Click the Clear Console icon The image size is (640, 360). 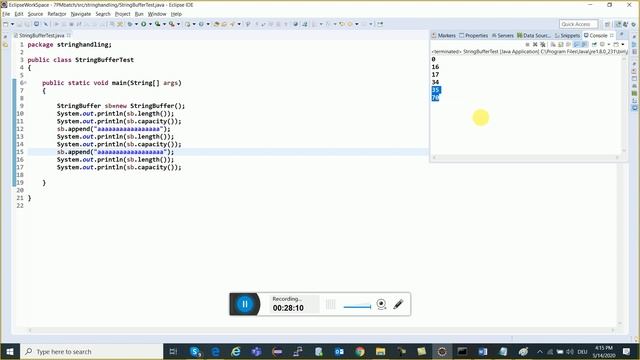coord(553,44)
